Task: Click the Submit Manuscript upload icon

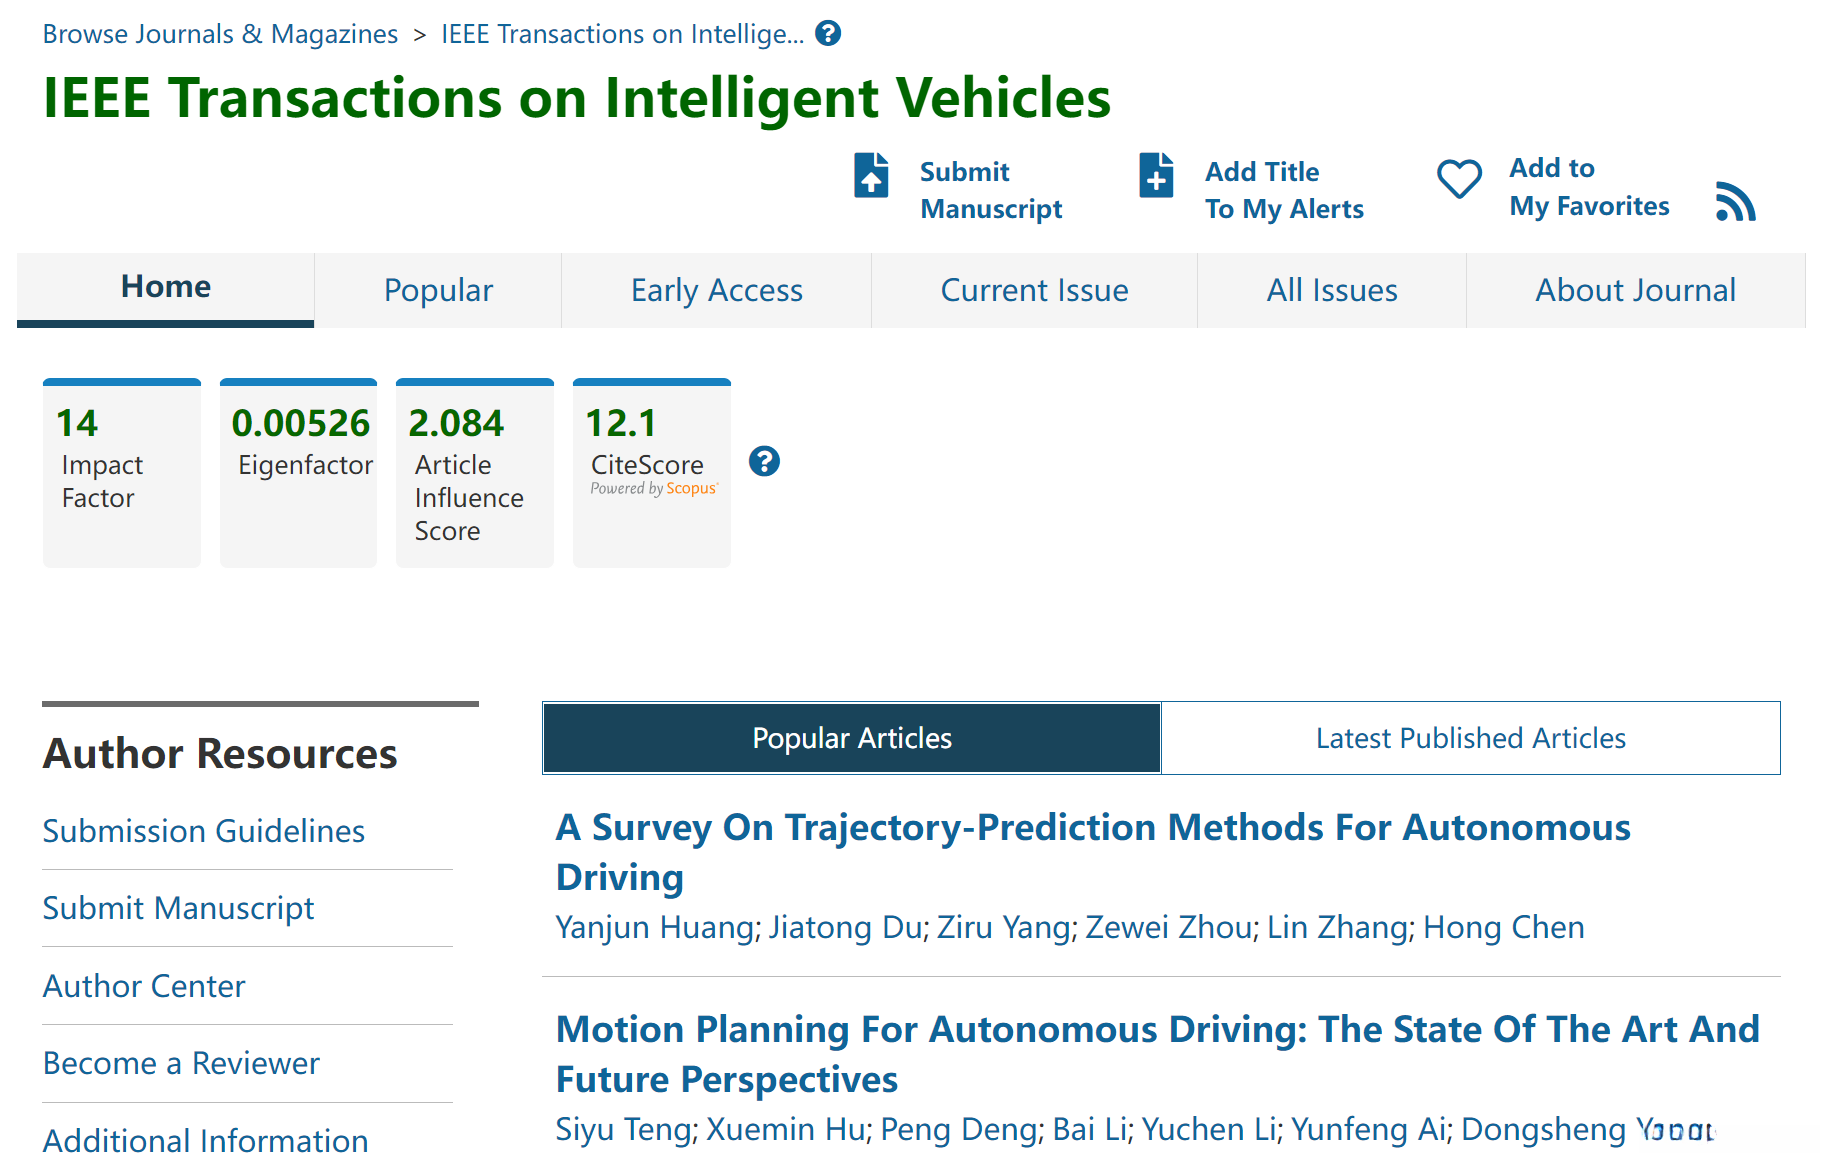Action: coord(871,176)
